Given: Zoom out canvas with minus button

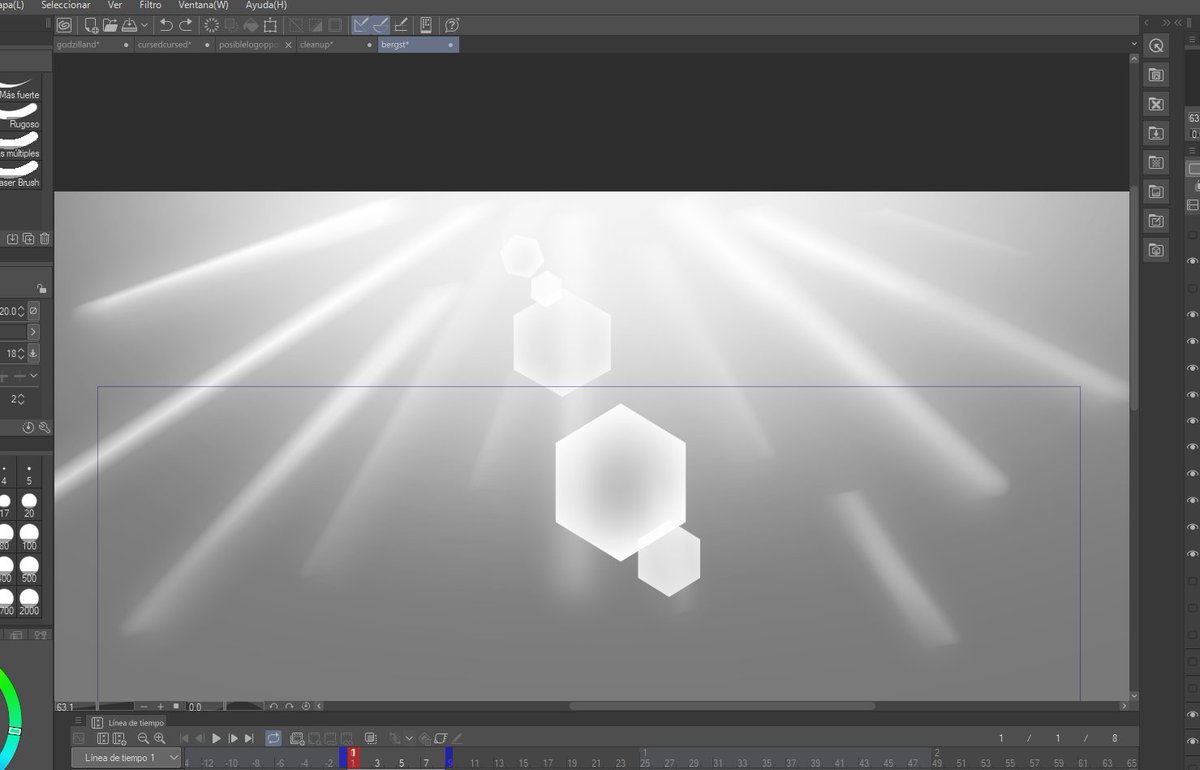Looking at the screenshot, I should point(144,707).
